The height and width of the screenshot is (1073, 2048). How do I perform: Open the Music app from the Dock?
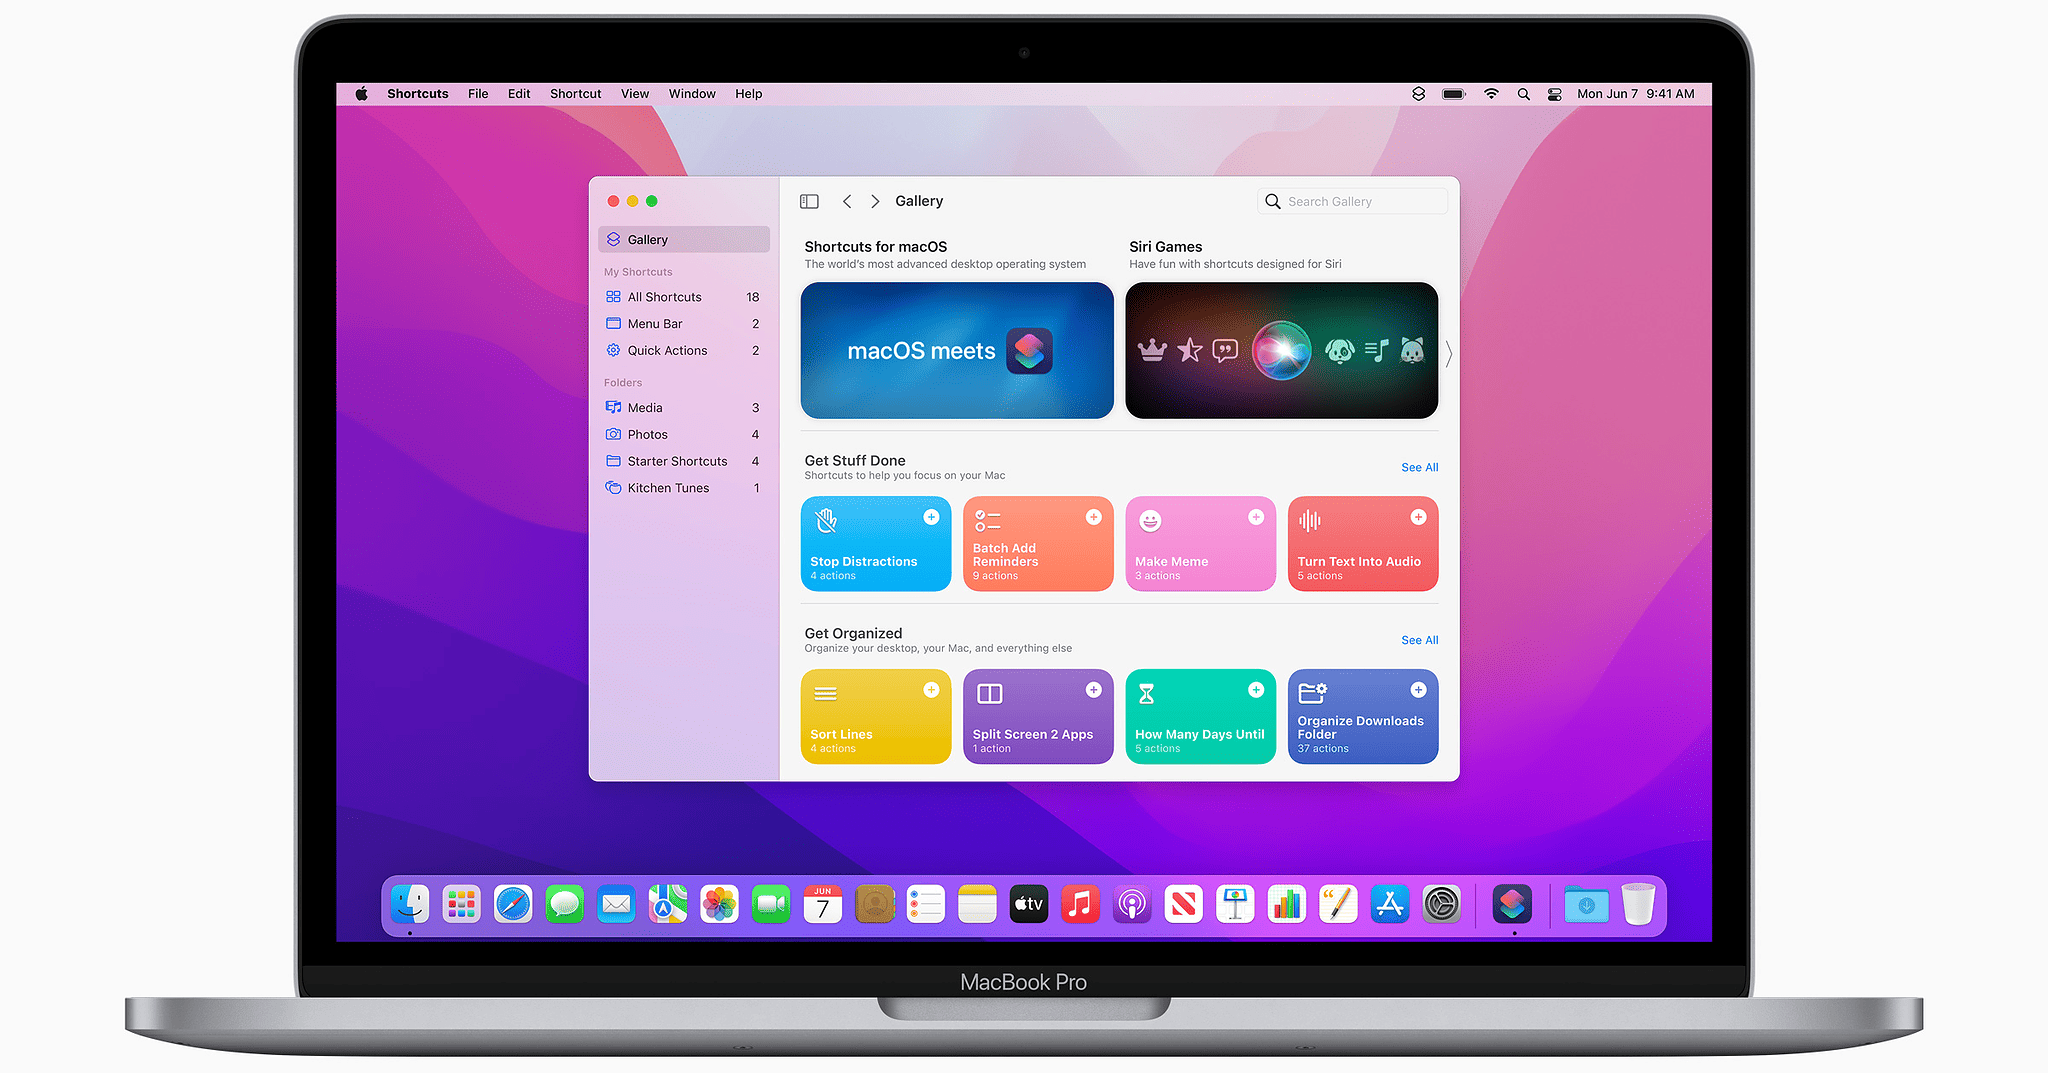(1080, 904)
